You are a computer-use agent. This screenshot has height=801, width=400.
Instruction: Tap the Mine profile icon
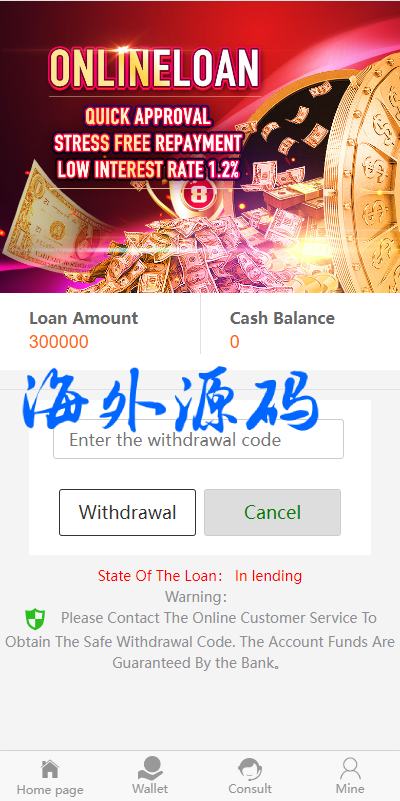[x=350, y=769]
